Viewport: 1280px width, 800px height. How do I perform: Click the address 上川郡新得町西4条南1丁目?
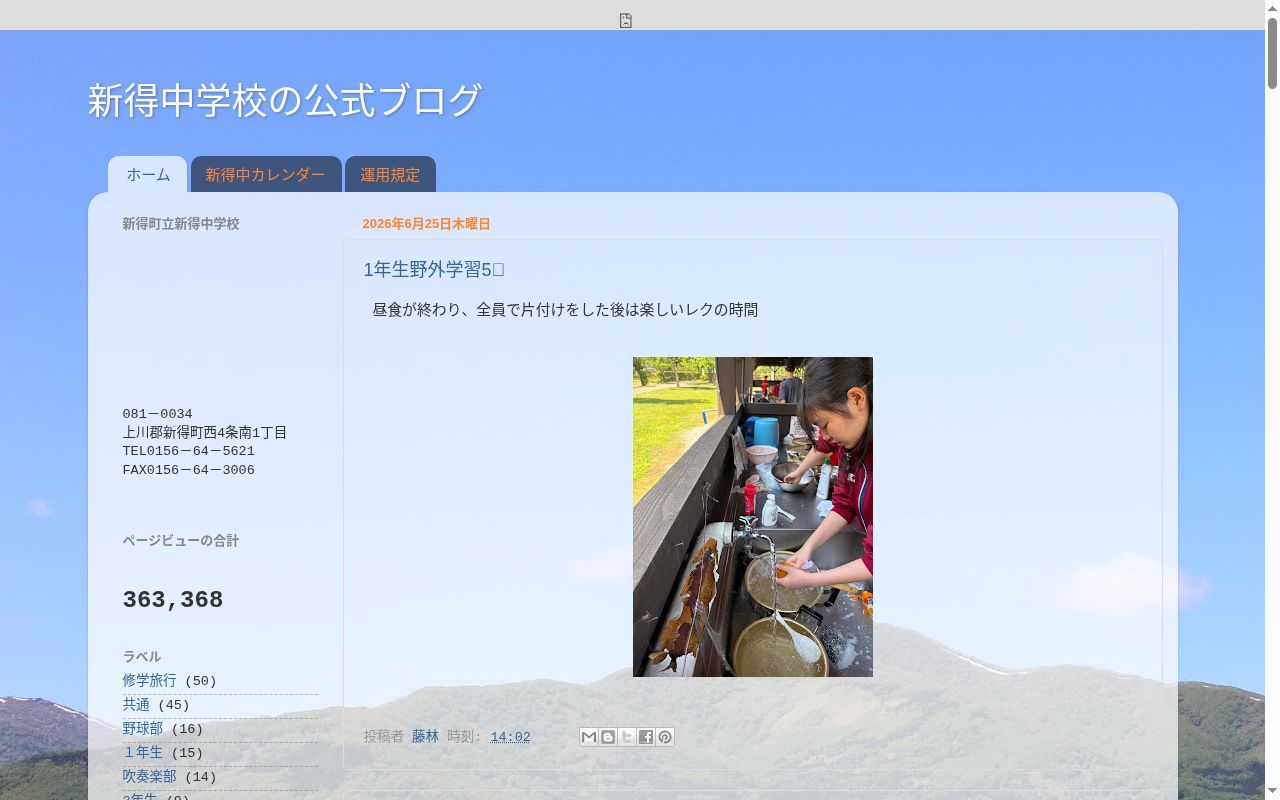[205, 432]
